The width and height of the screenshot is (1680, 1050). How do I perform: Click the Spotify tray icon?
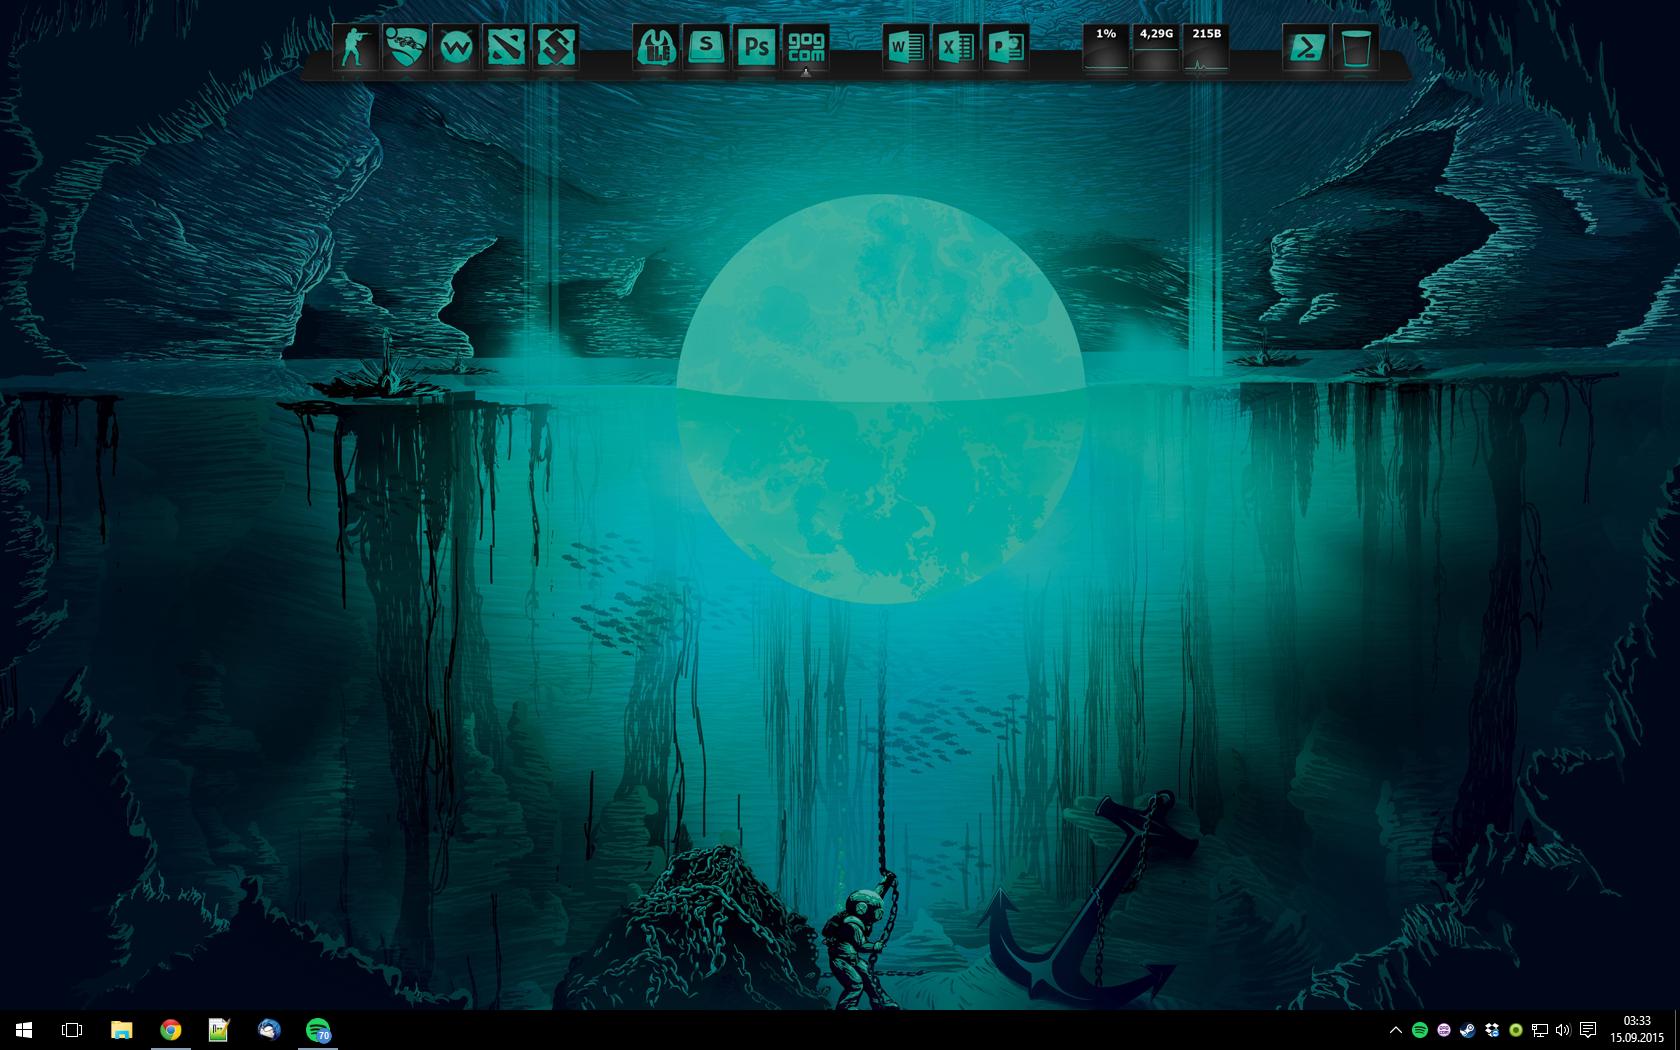tap(1420, 1030)
